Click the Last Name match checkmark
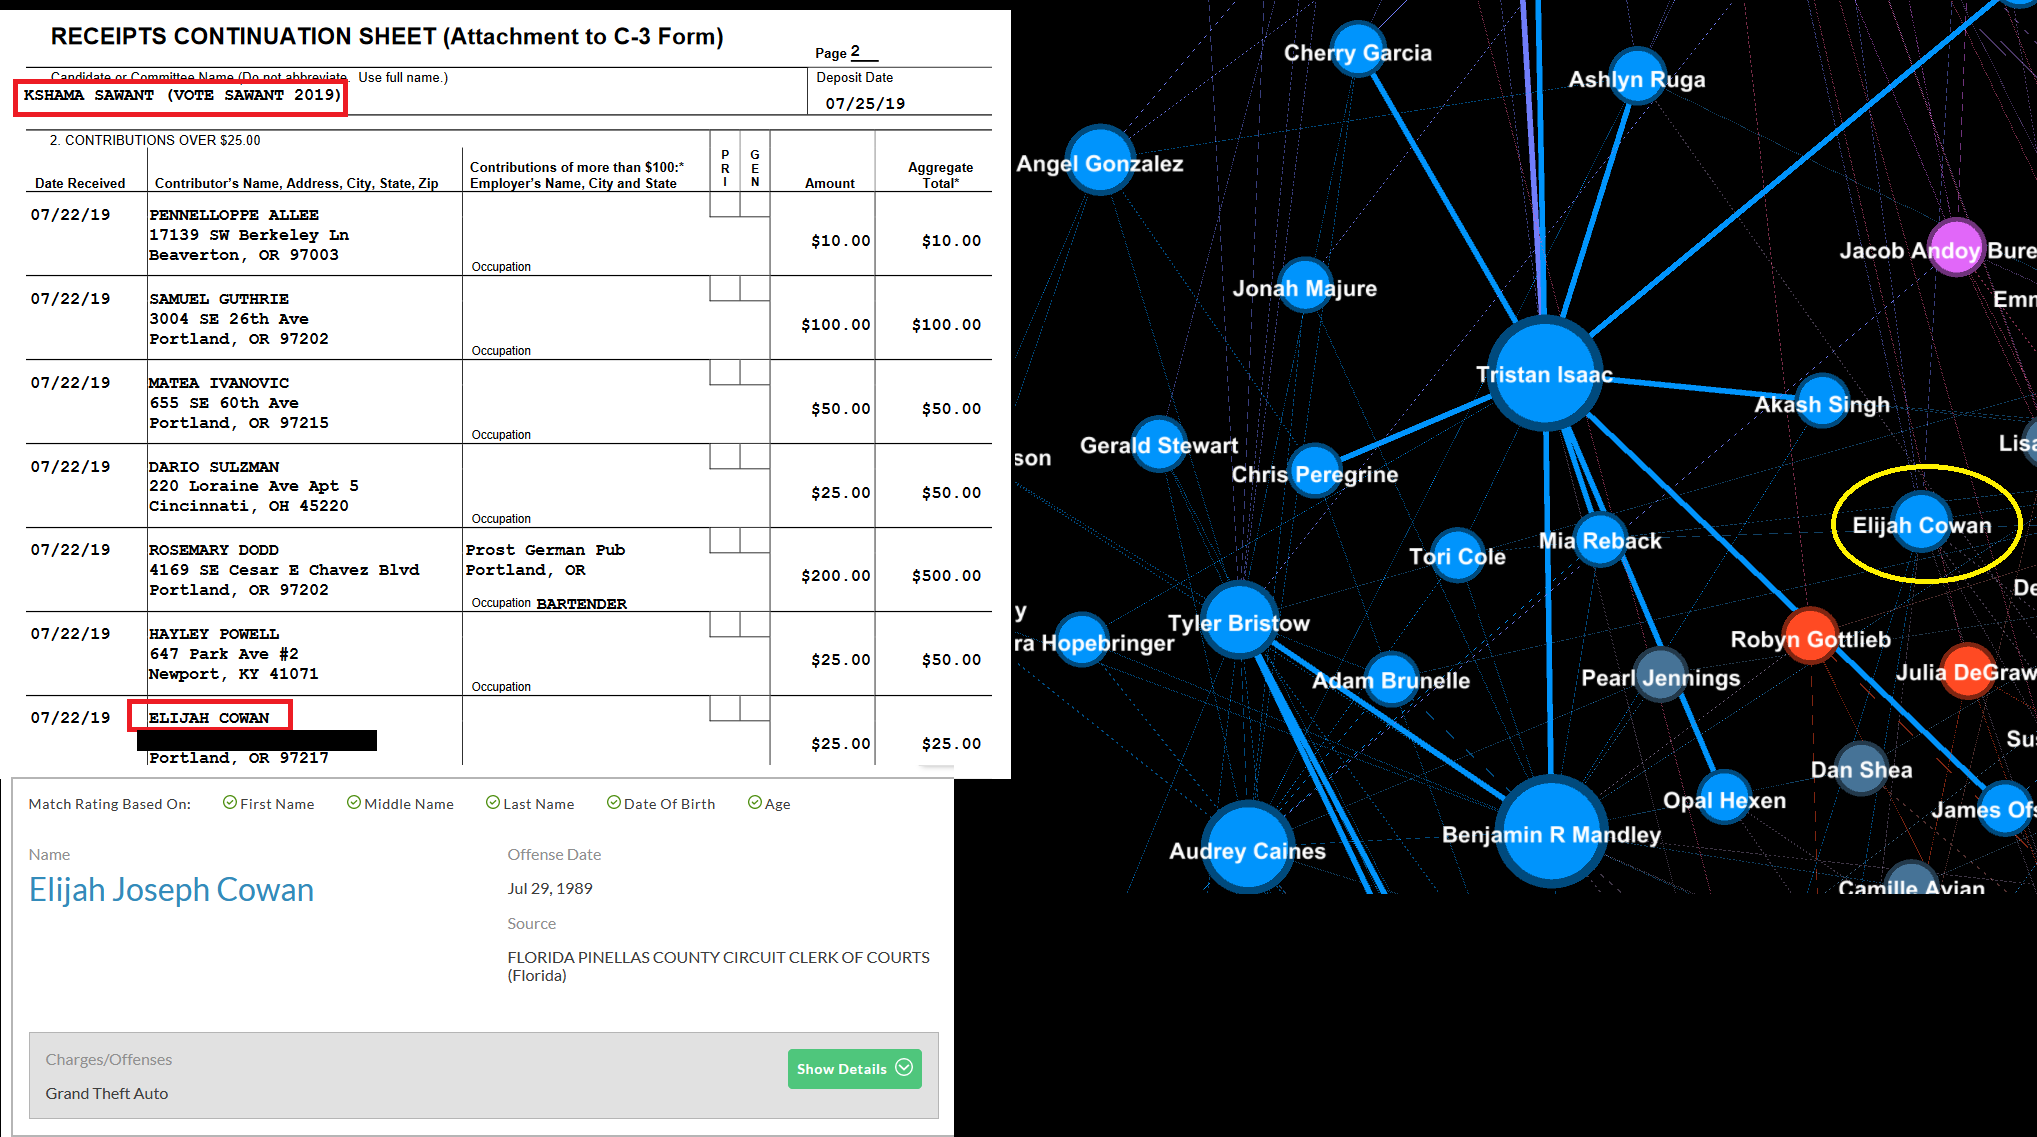Image resolution: width=2037 pixels, height=1137 pixels. tap(493, 803)
